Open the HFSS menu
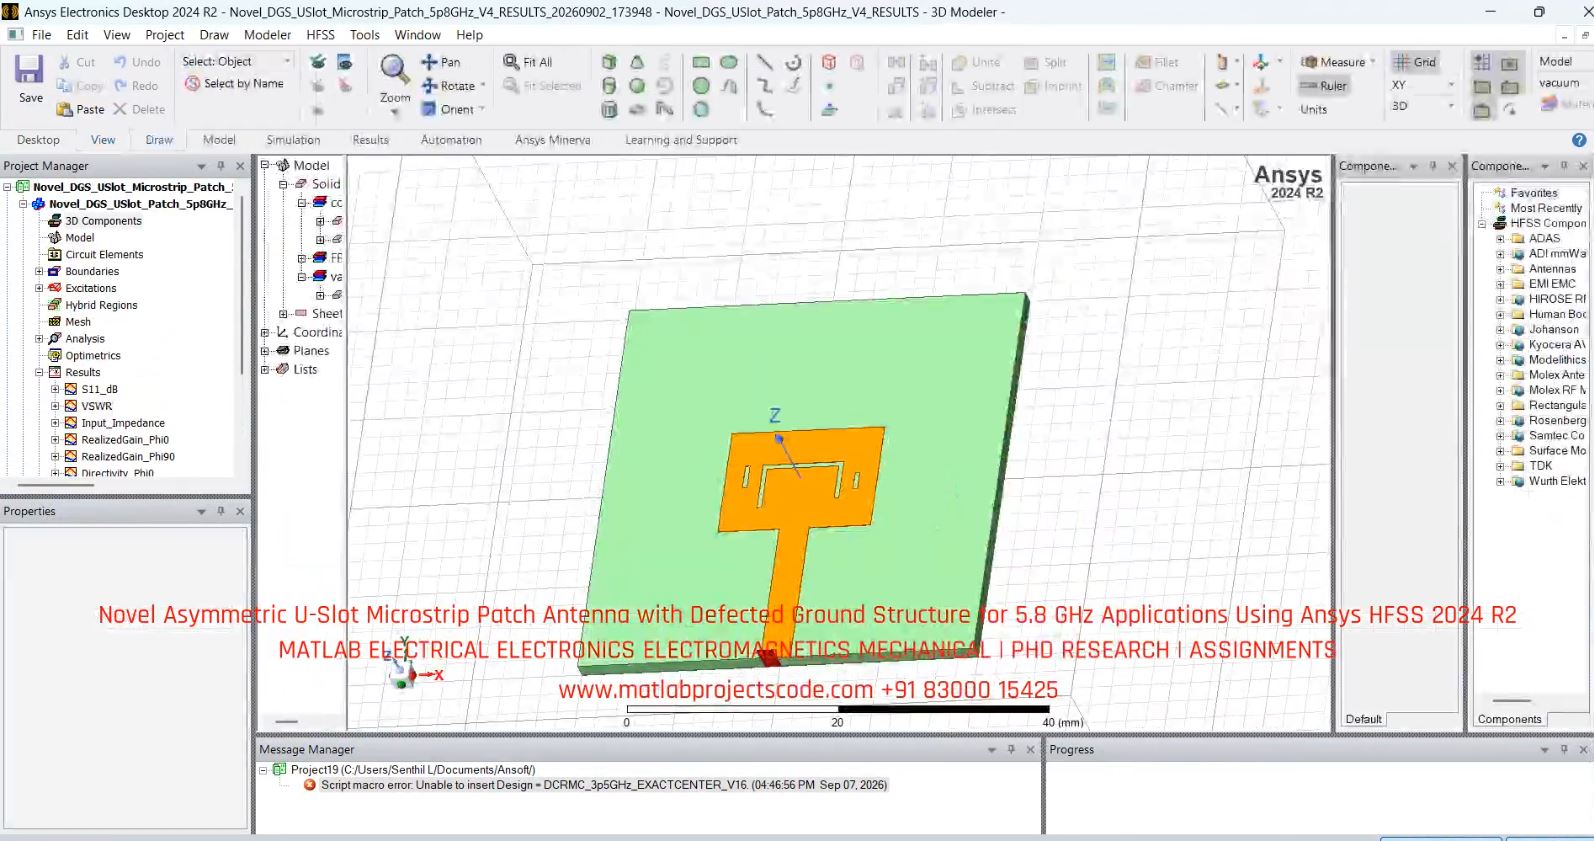This screenshot has height=841, width=1594. (x=320, y=34)
